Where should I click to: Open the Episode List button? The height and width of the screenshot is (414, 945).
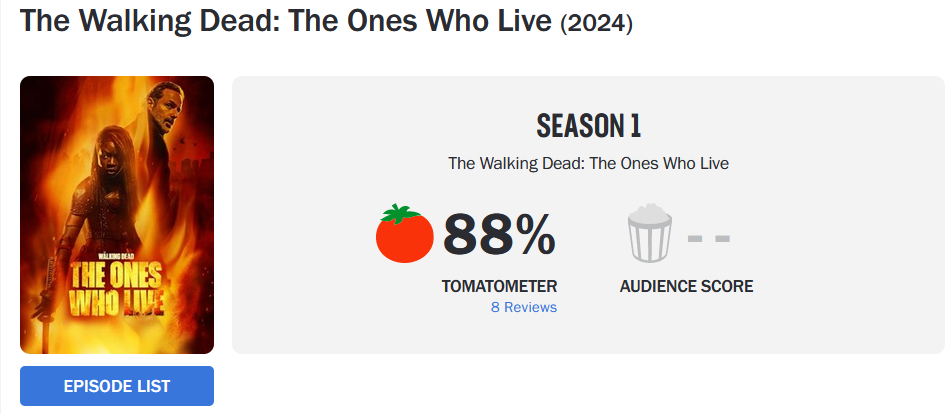tap(117, 386)
